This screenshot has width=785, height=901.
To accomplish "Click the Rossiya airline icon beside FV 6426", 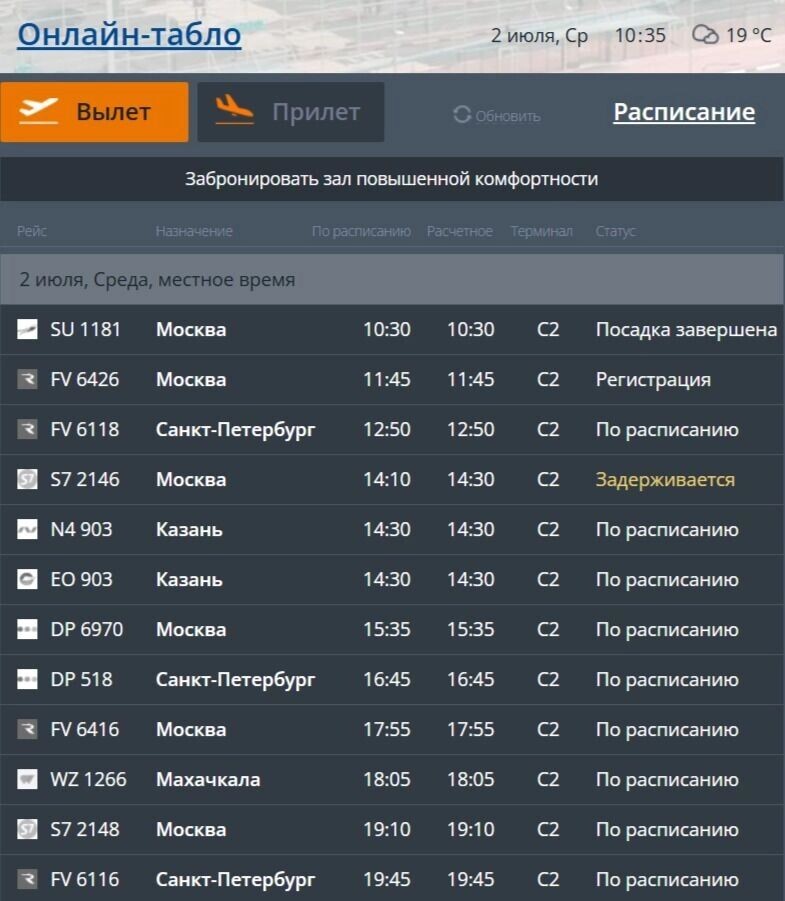I will click(27, 379).
